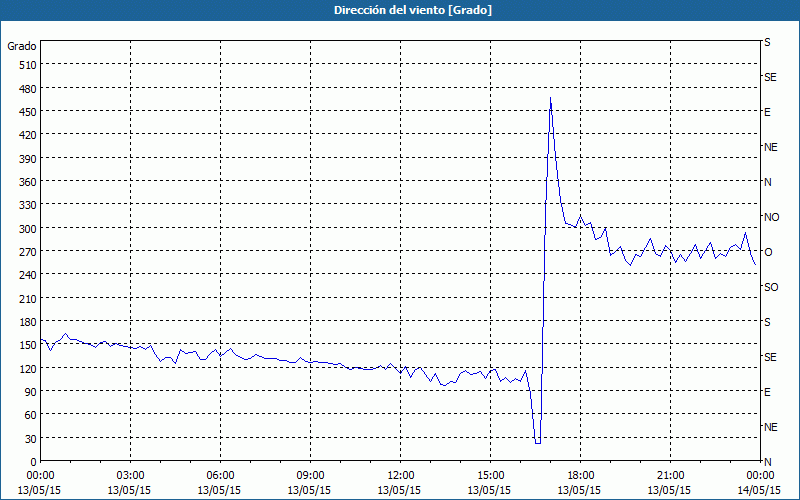Click the 30 degree axis label
Screen dimensions: 800x500
pos(31,439)
